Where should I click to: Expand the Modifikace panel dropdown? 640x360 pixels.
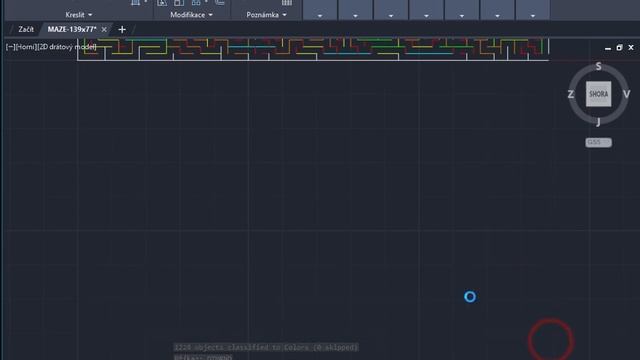[x=191, y=15]
